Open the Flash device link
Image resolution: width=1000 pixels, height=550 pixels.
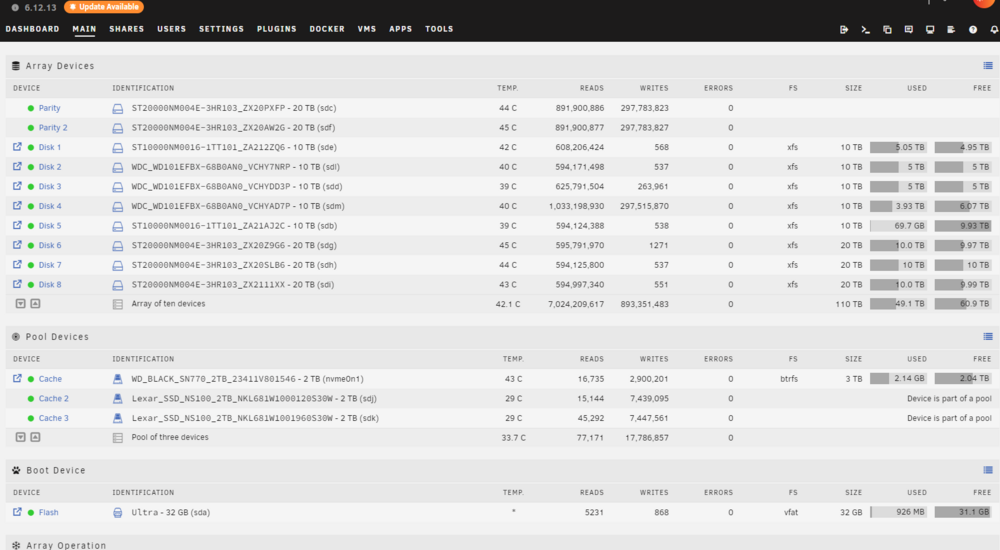(x=48, y=512)
